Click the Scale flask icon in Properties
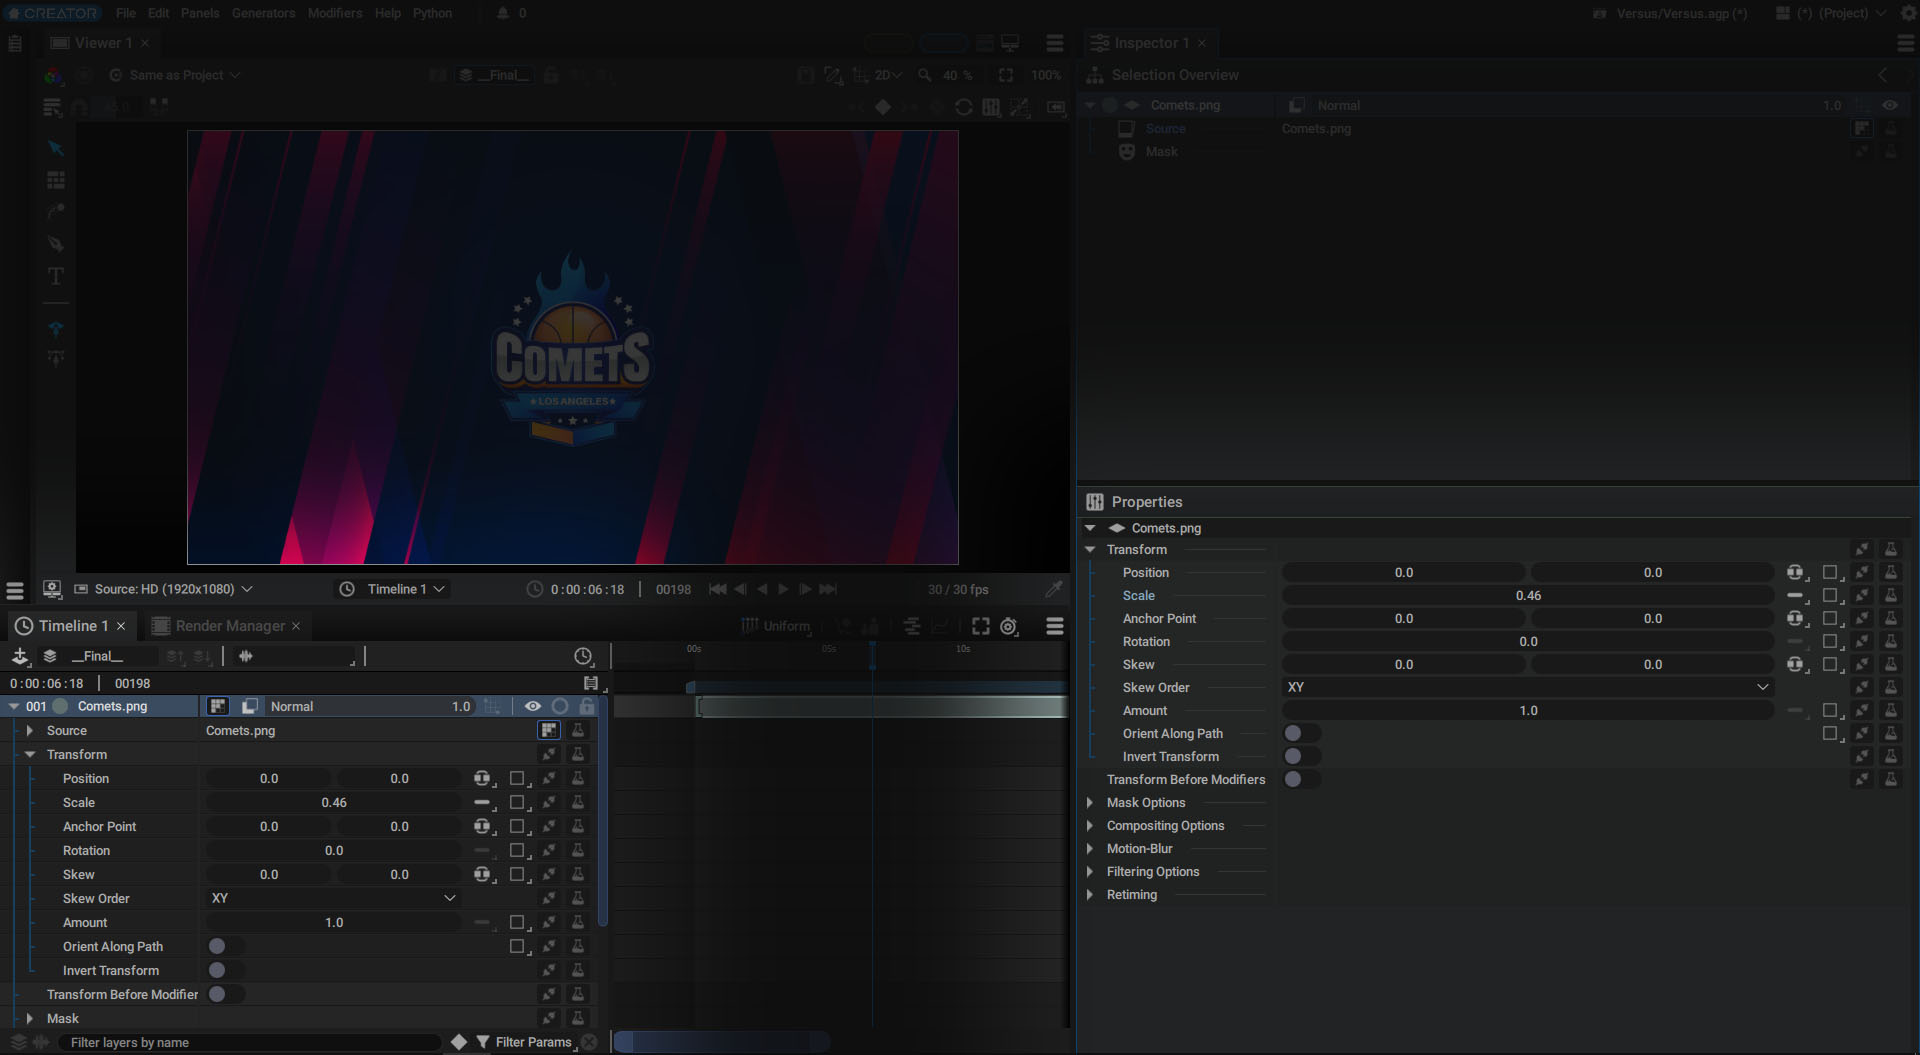1920x1055 pixels. pos(1891,595)
